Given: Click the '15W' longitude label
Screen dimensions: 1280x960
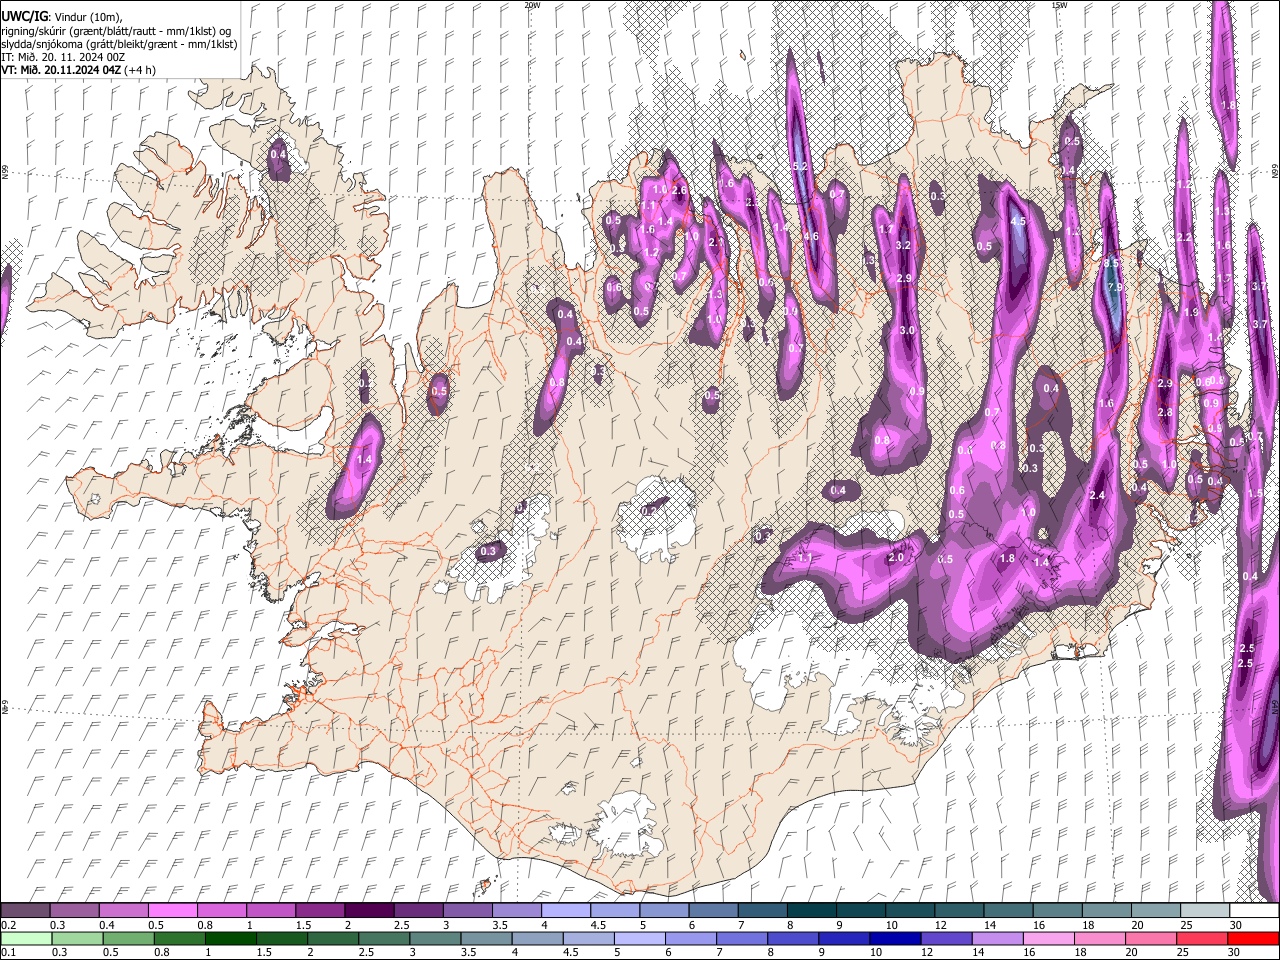Looking at the screenshot, I should [x=1058, y=5].
